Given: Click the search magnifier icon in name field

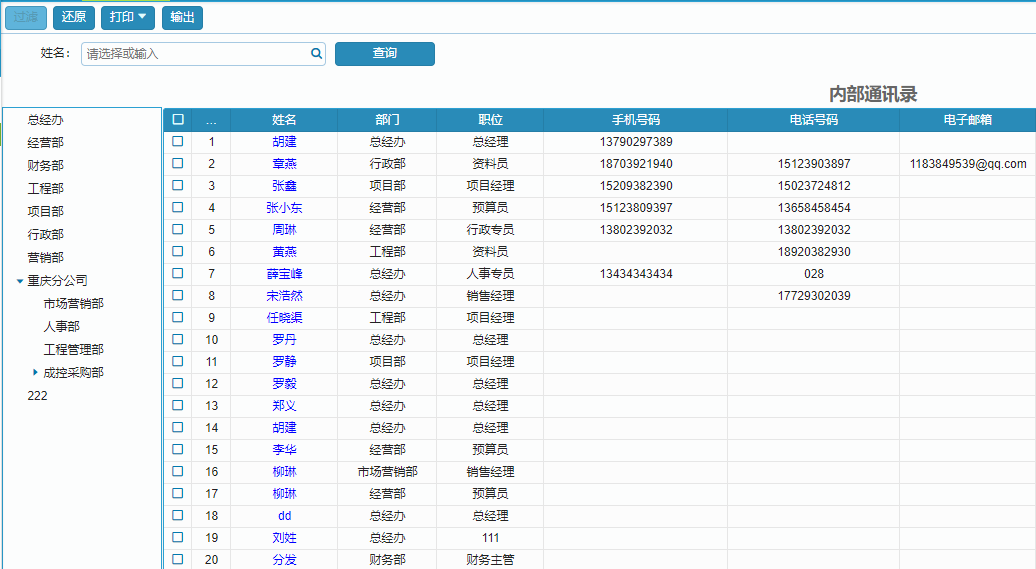Looking at the screenshot, I should tap(316, 54).
